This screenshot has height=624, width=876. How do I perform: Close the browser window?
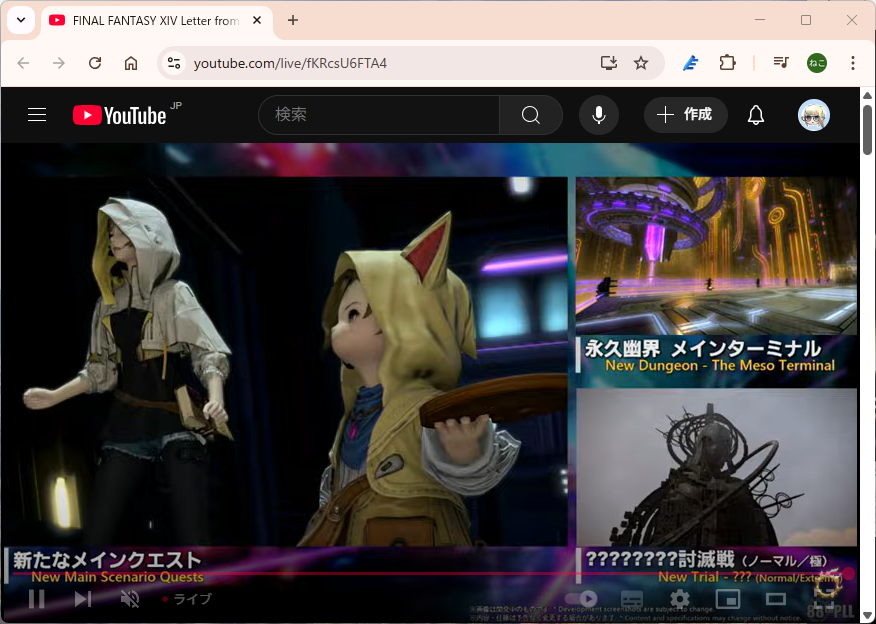(x=851, y=20)
